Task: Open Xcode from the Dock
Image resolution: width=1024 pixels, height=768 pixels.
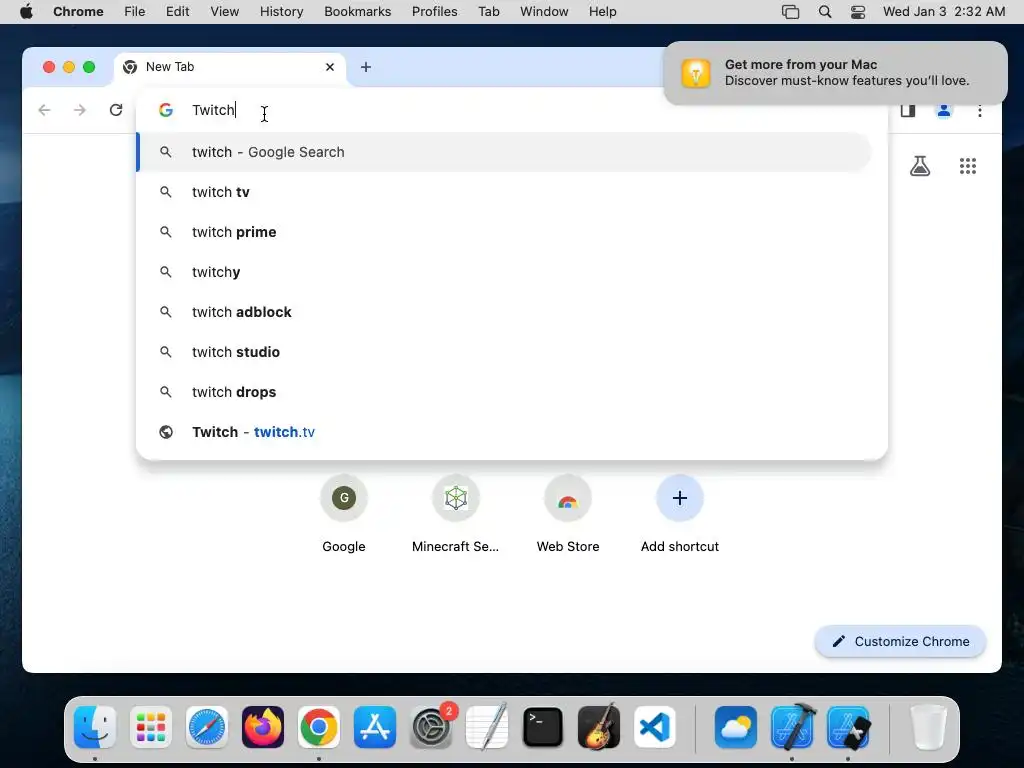Action: click(792, 727)
